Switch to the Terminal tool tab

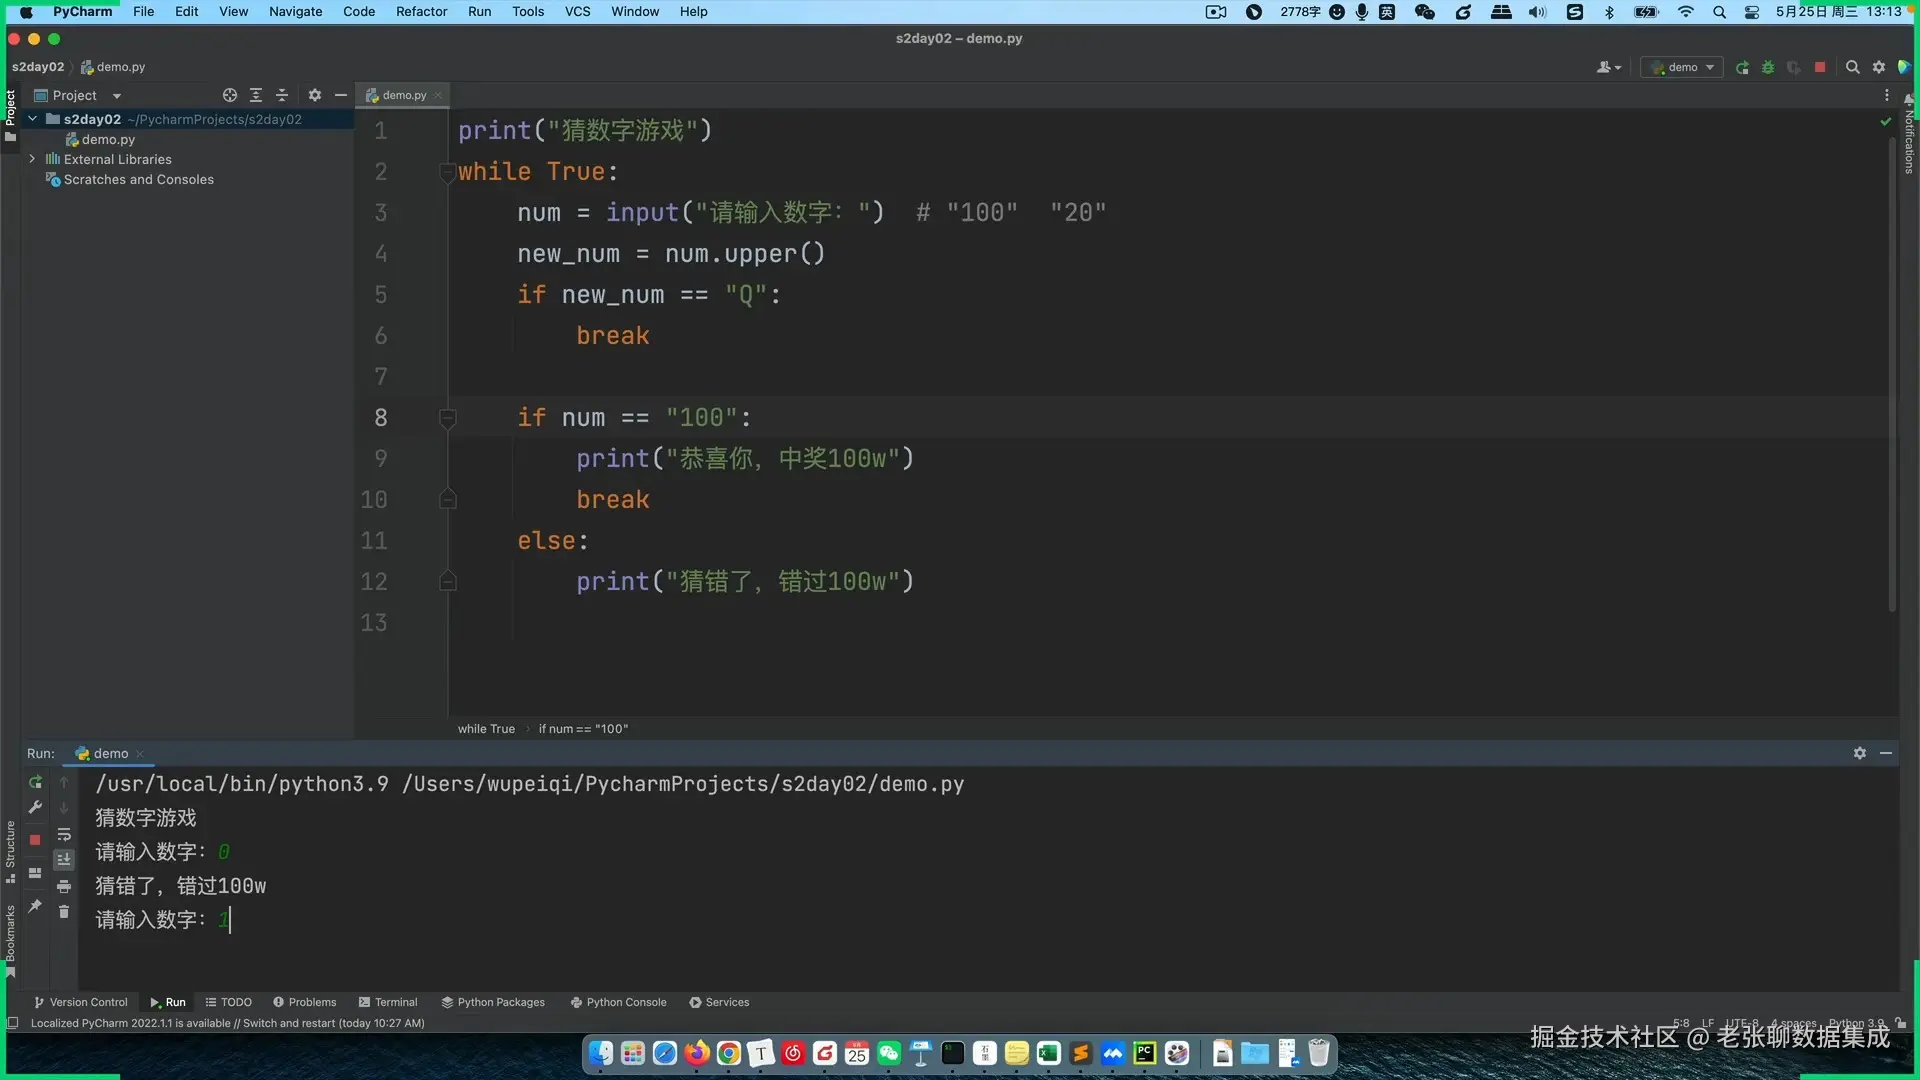tap(388, 1002)
